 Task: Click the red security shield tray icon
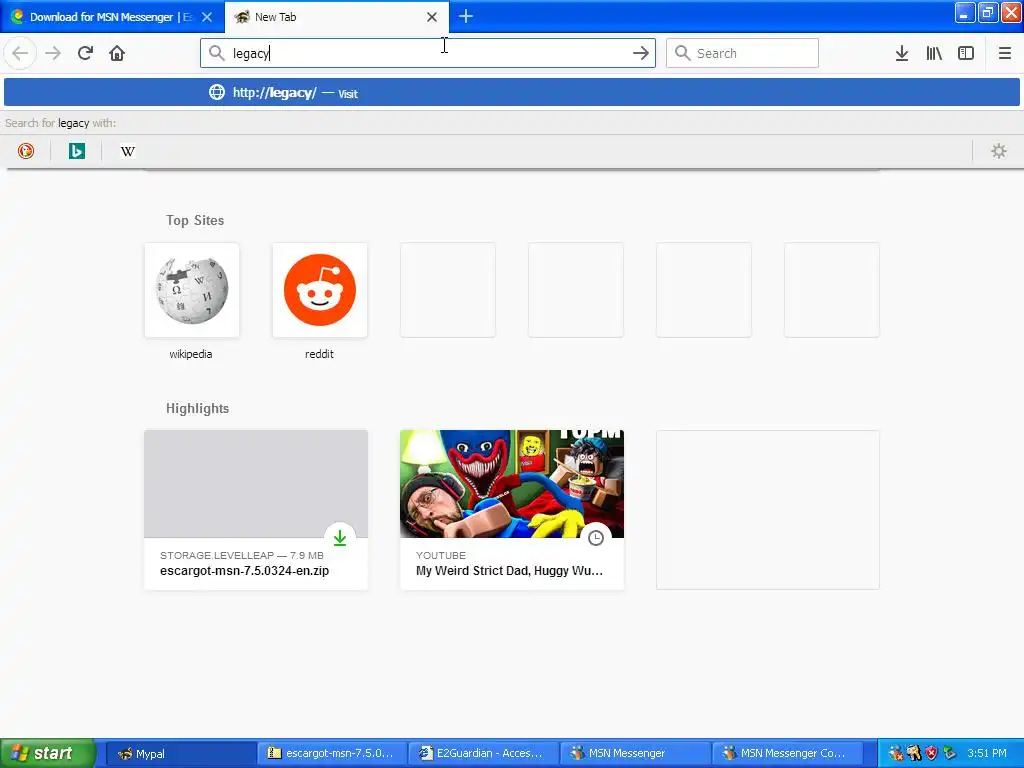coord(932,753)
